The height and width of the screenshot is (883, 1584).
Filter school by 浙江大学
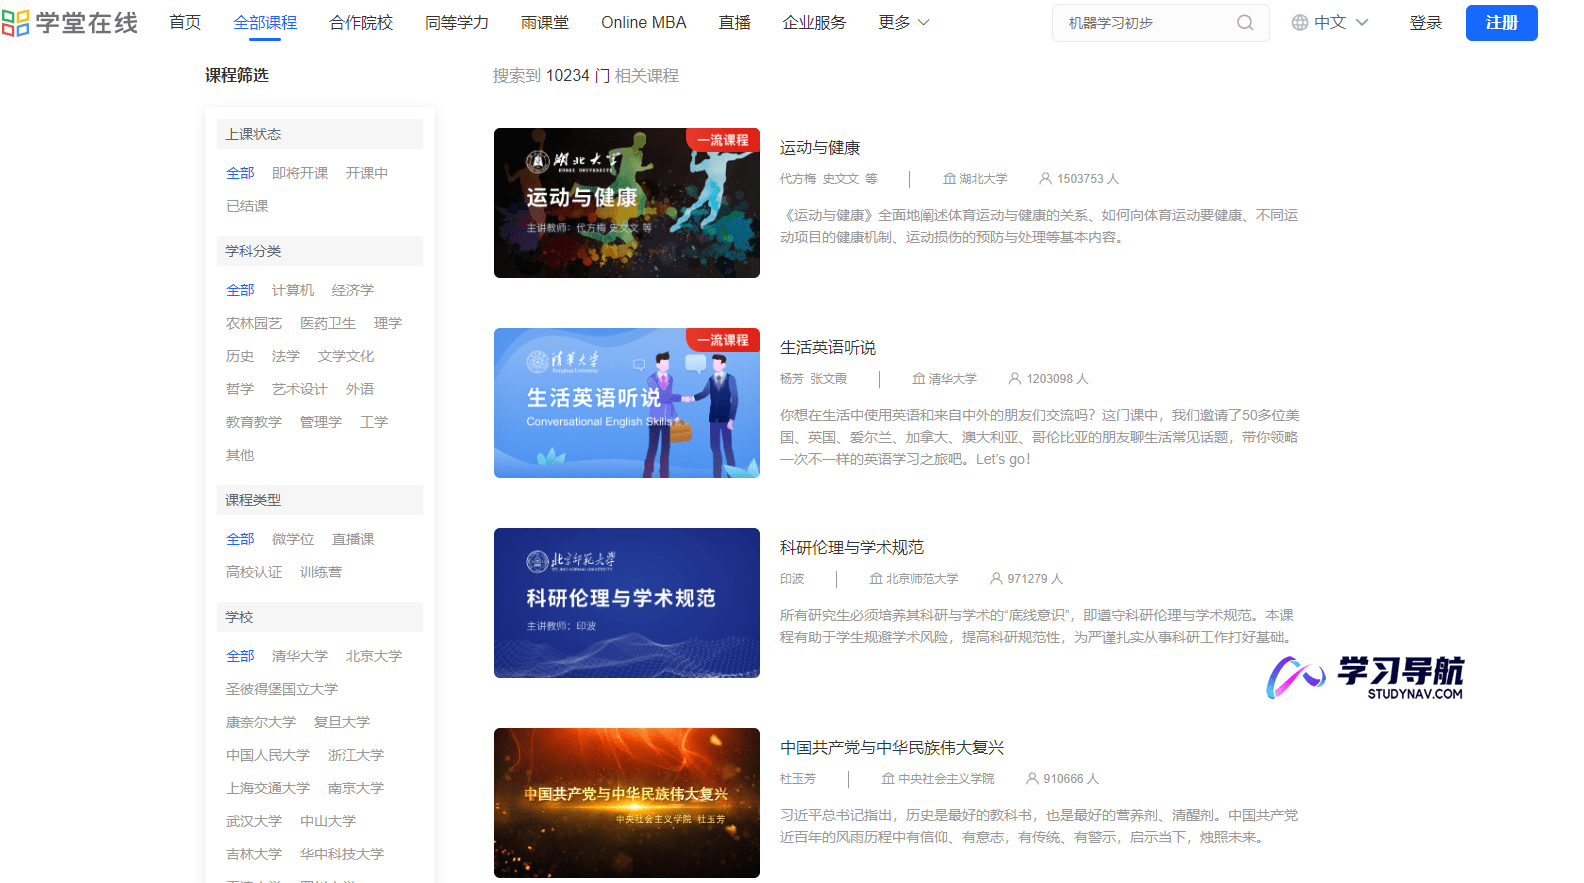(x=356, y=755)
